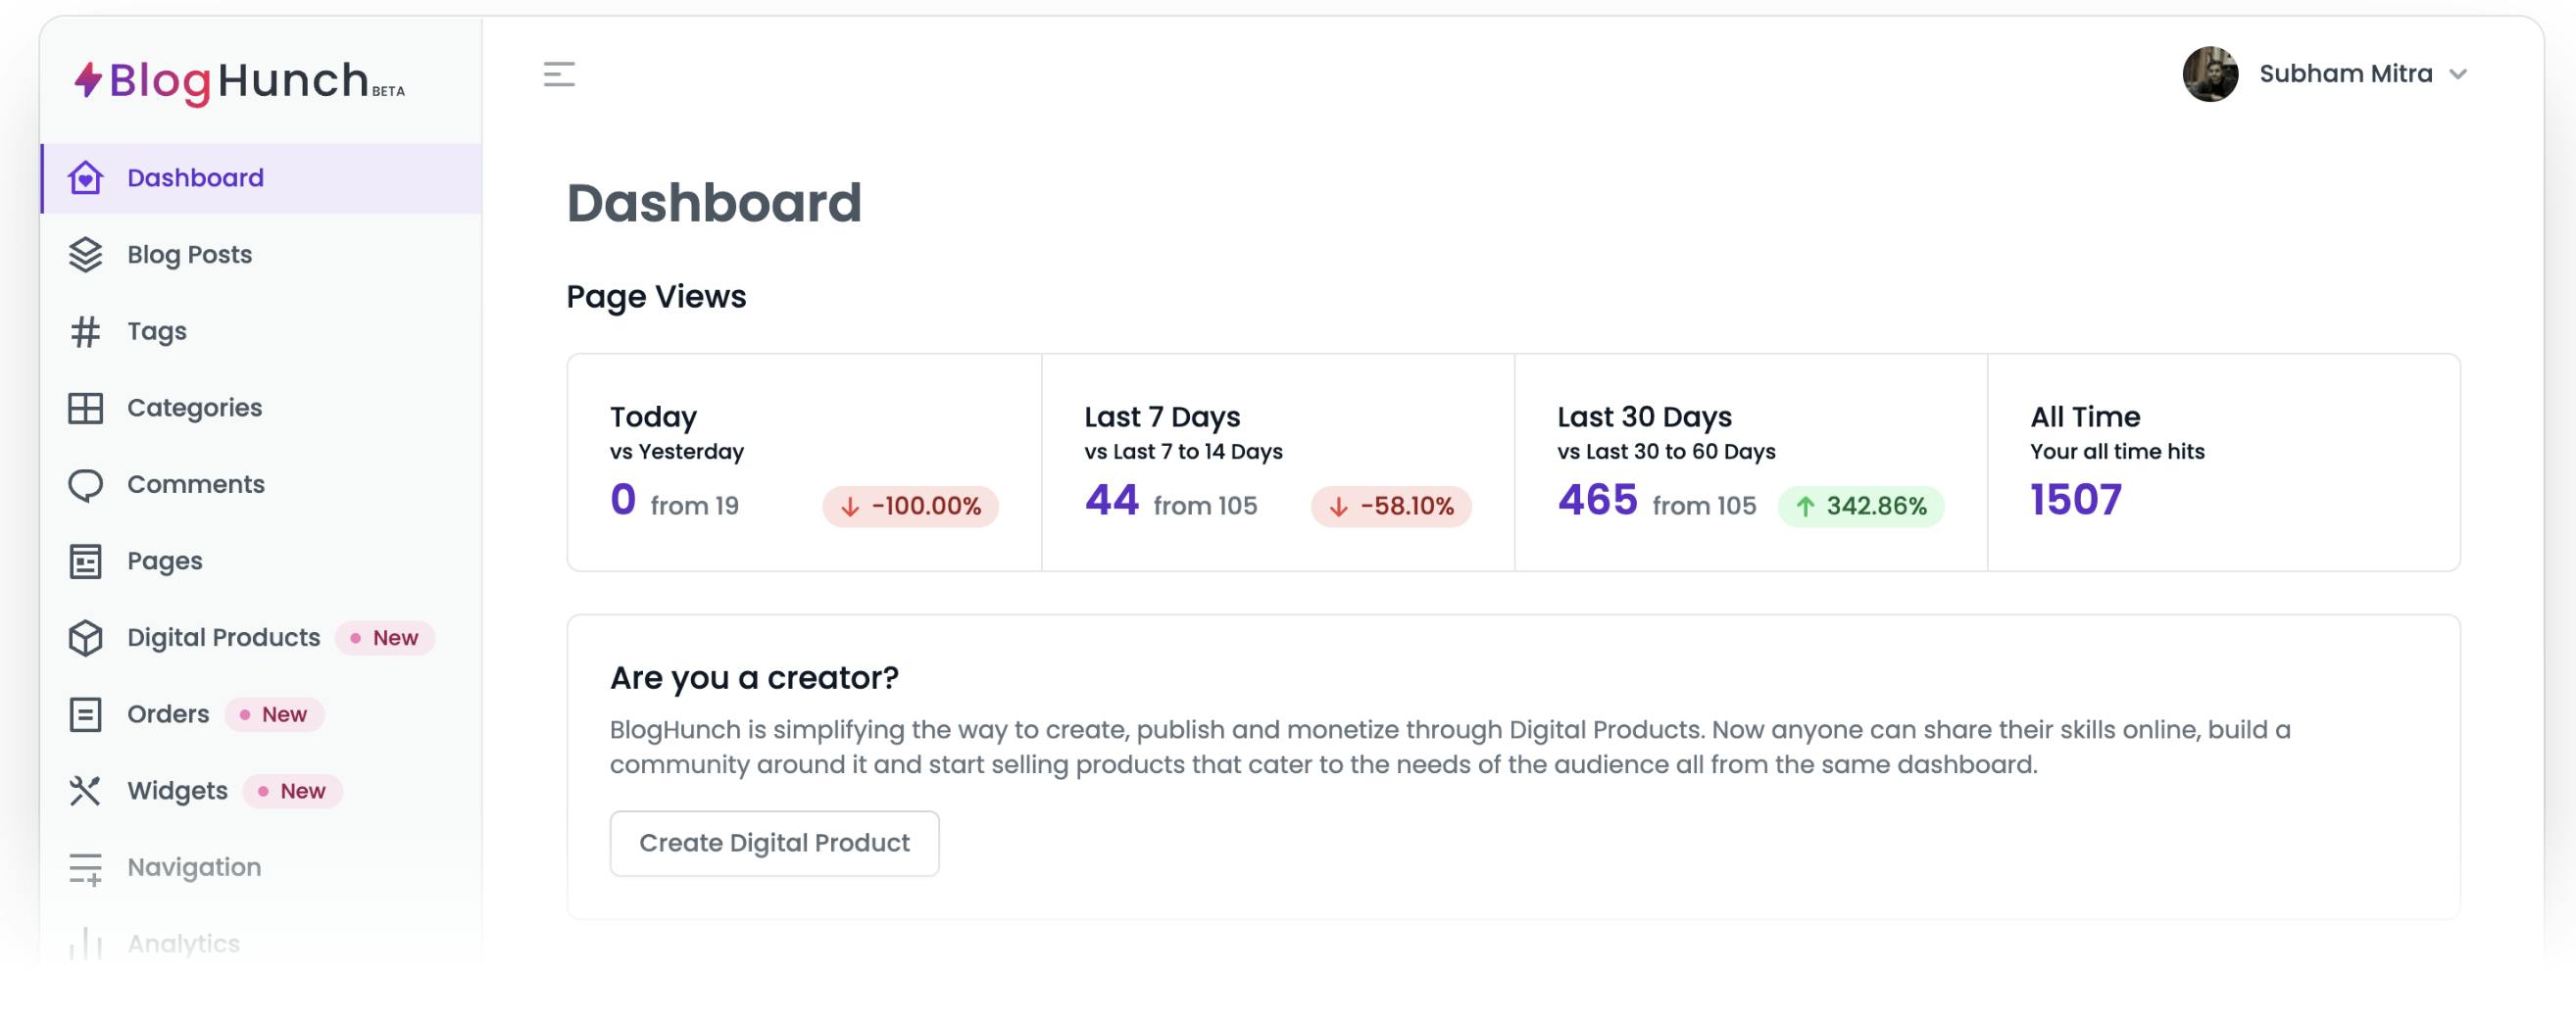The image size is (2576, 1025).
Task: Click the Tags hashtag icon
Action: pyautogui.click(x=86, y=332)
